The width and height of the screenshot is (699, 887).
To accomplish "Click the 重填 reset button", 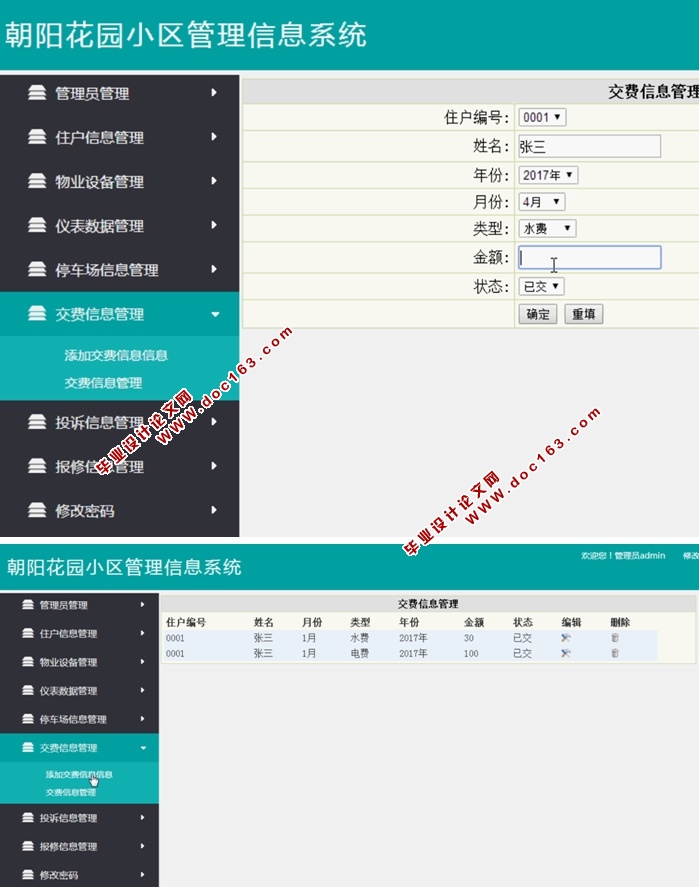I will coord(584,314).
